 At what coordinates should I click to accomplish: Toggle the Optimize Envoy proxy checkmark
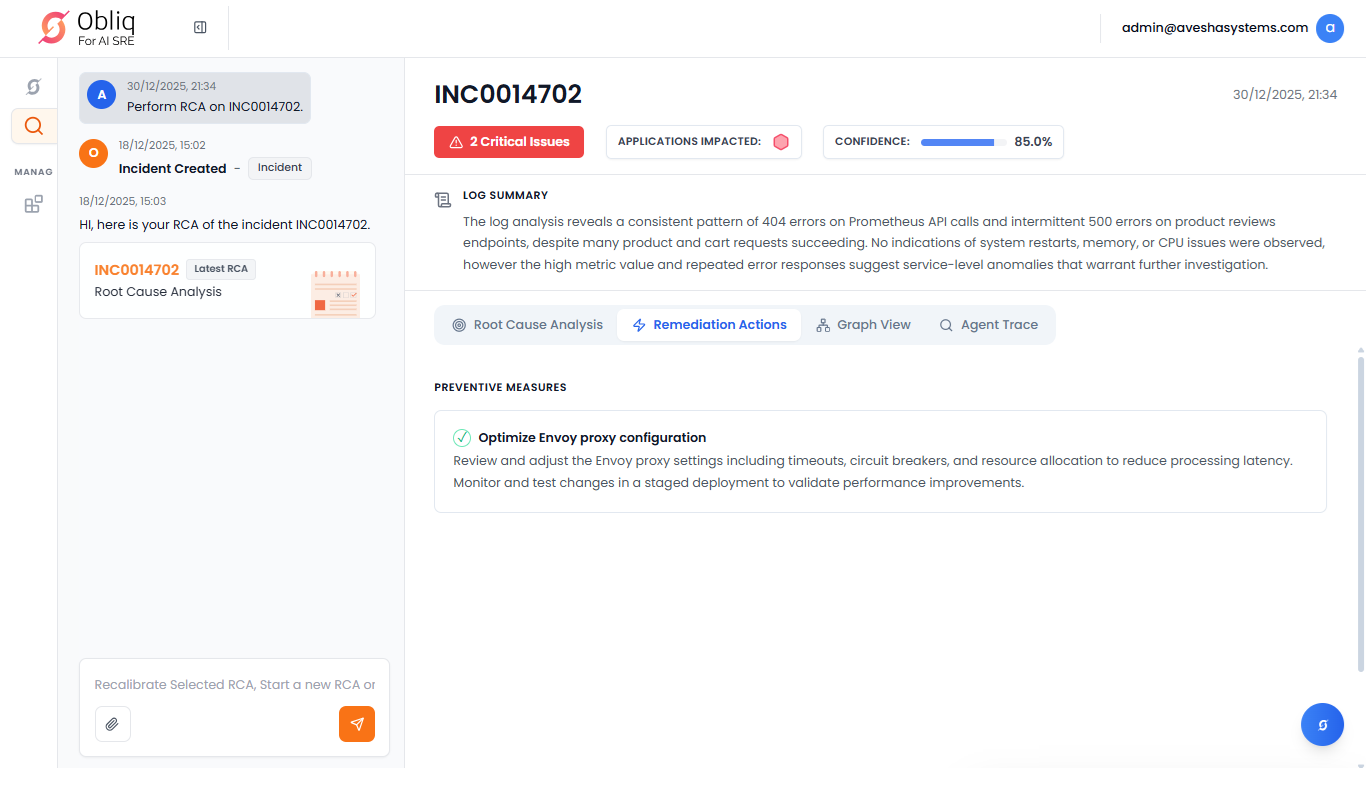462,438
